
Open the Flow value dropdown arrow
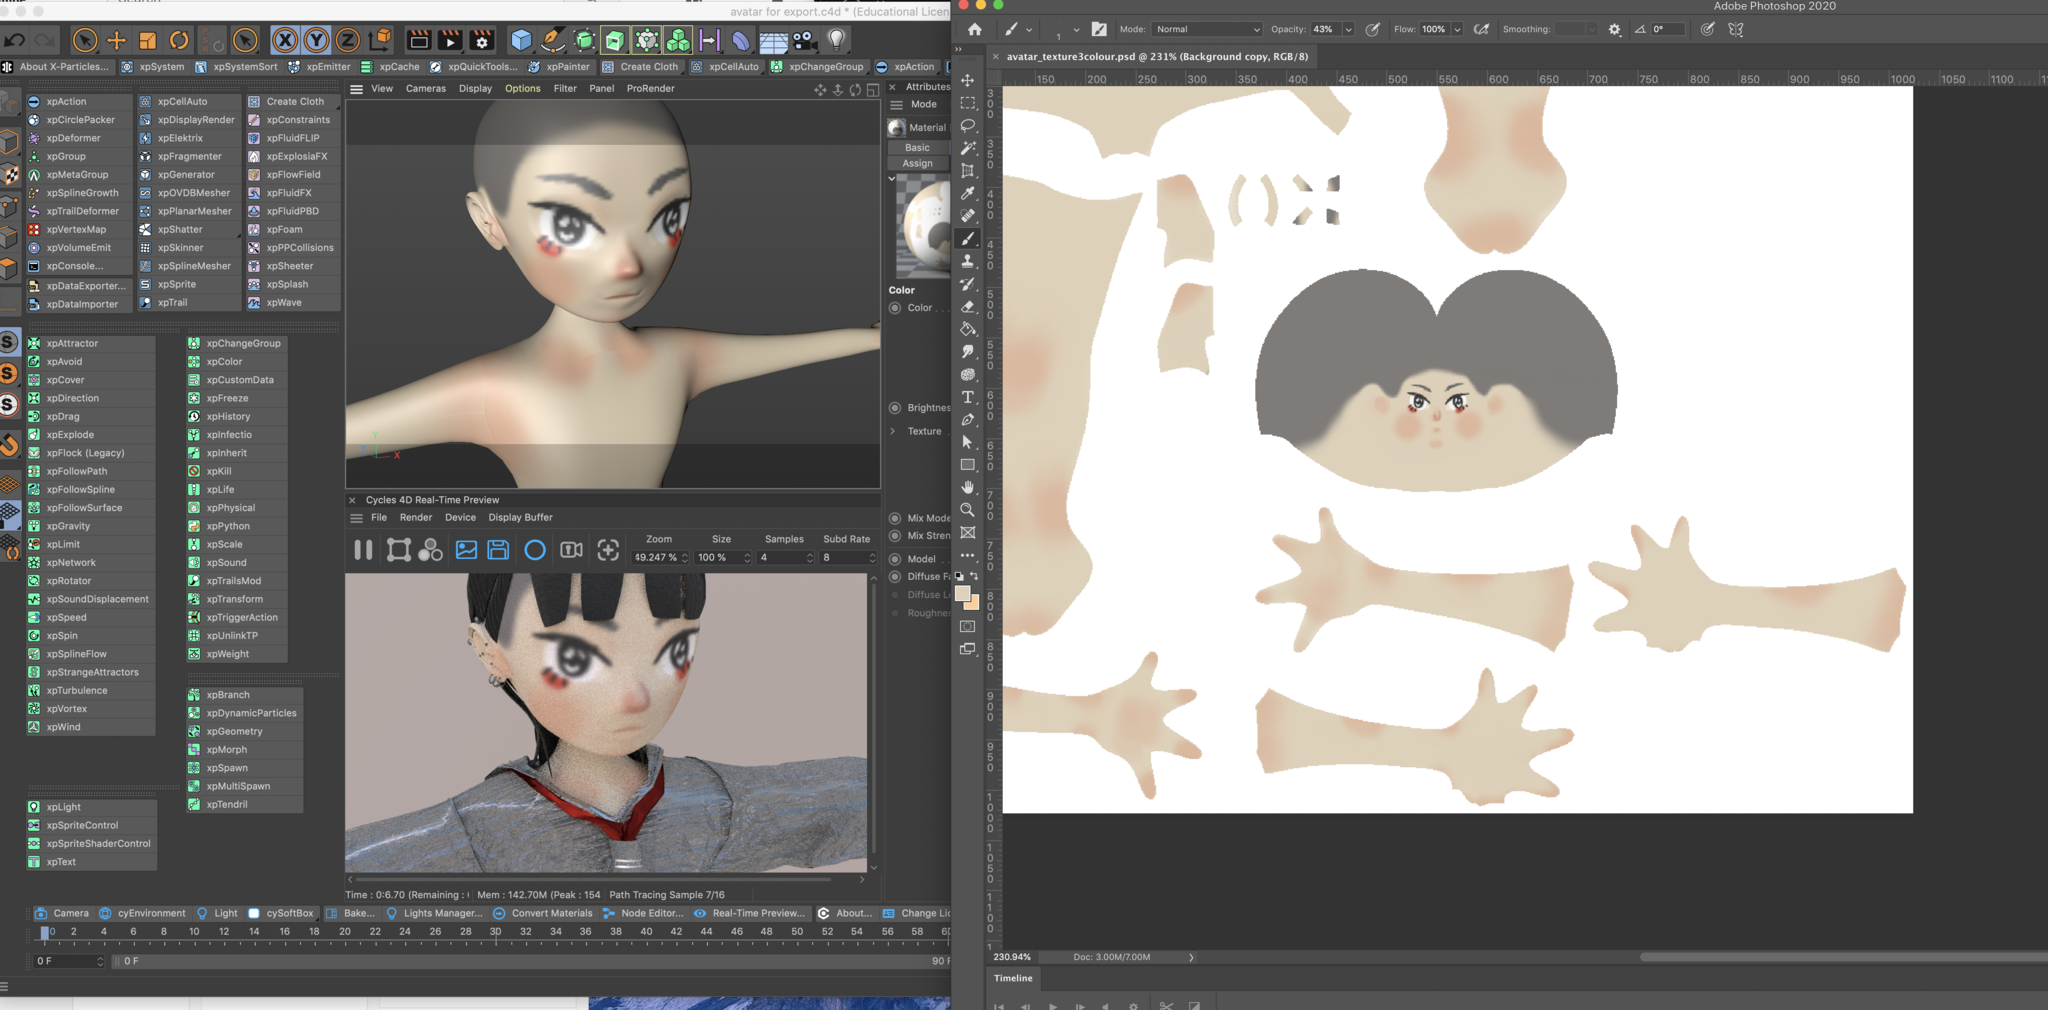click(x=1457, y=29)
